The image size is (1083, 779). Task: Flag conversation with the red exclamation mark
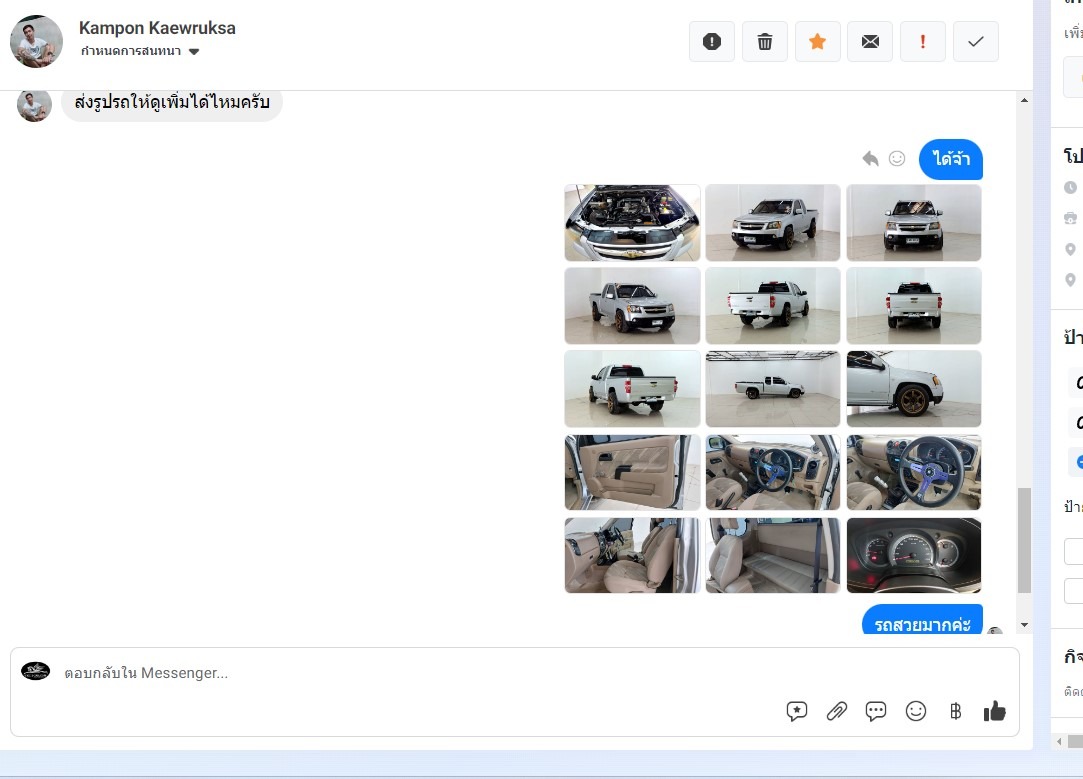coord(923,42)
